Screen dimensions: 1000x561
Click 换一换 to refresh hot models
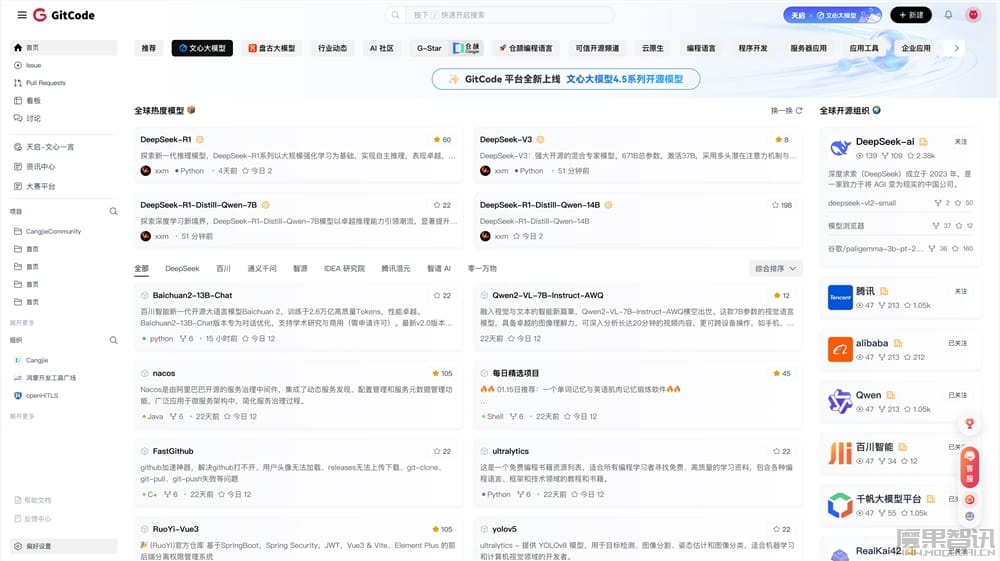pos(786,110)
